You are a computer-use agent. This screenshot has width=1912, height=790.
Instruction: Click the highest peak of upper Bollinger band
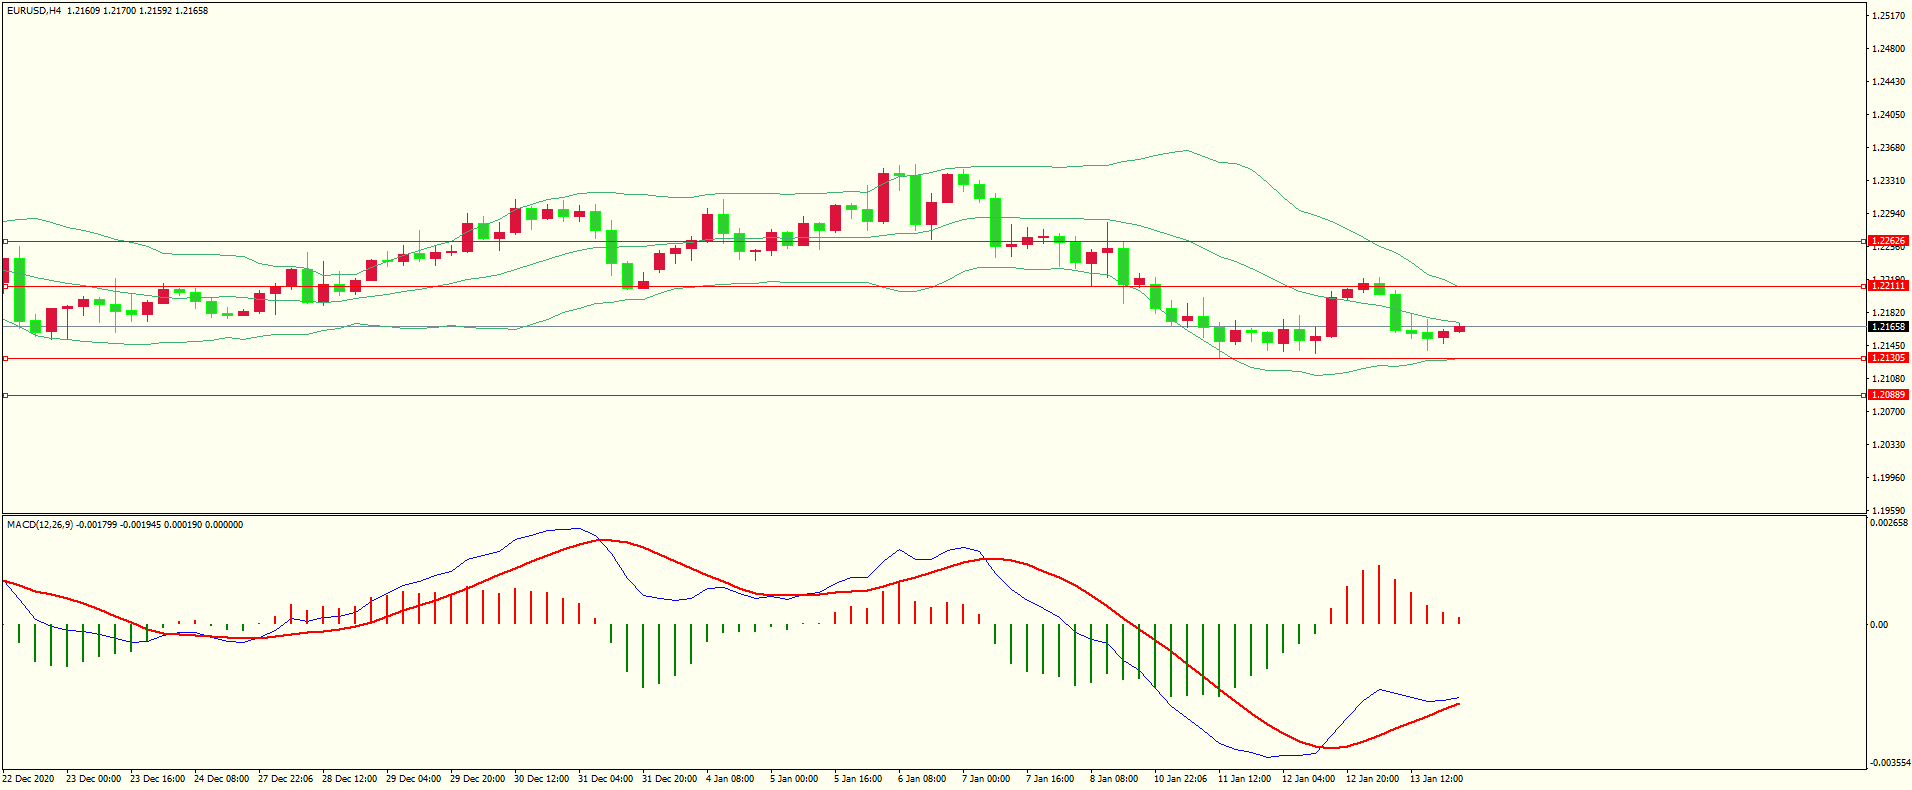click(1186, 151)
